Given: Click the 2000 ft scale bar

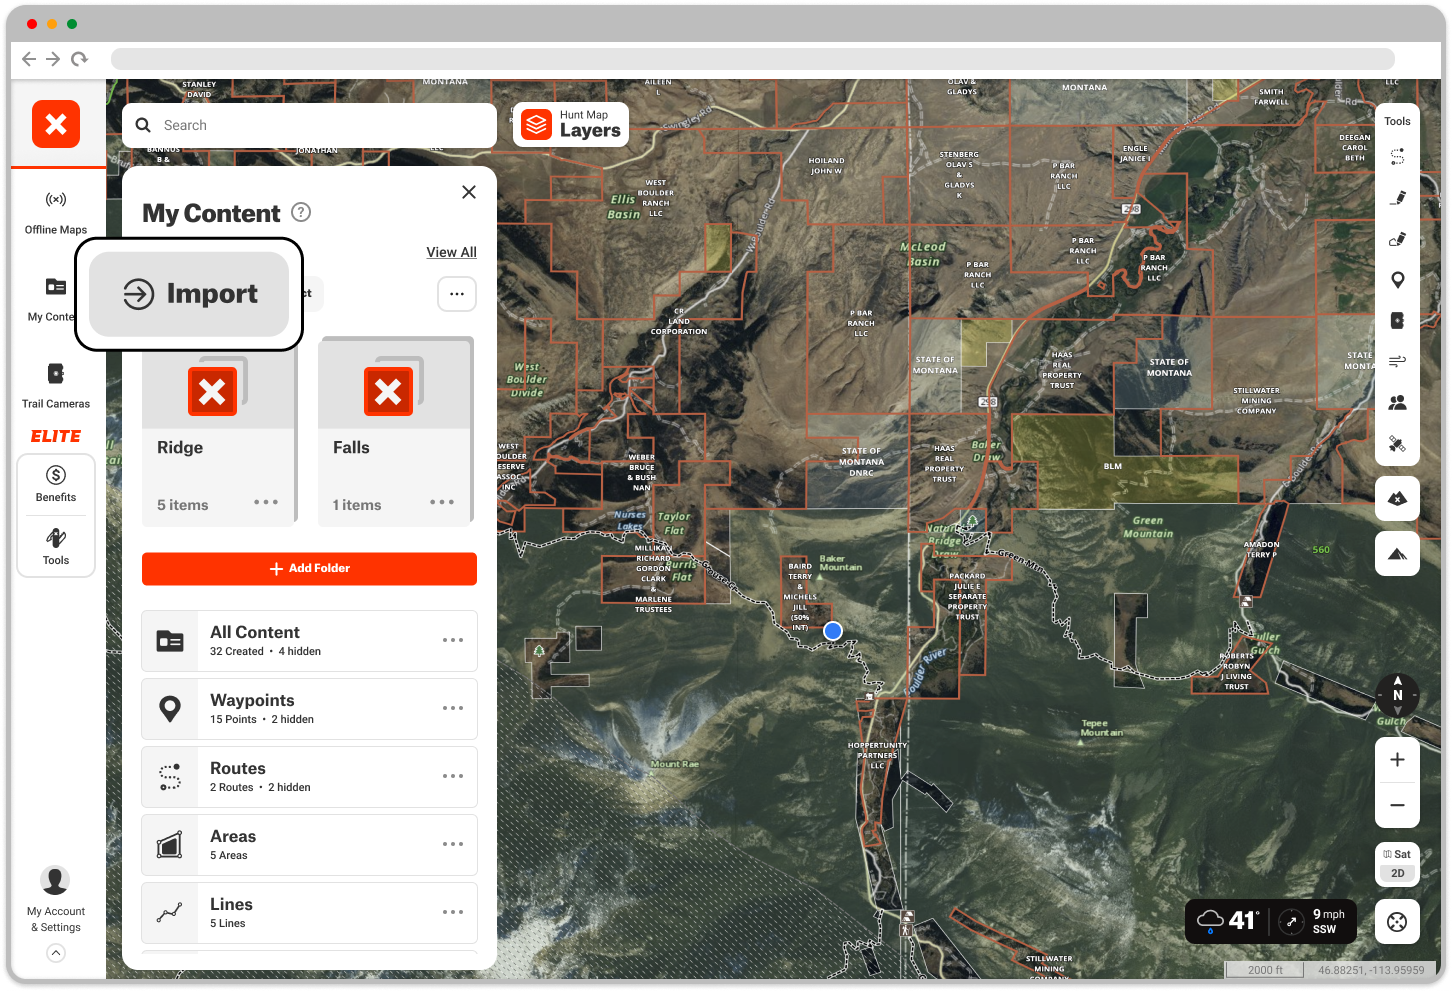Looking at the screenshot, I should [x=1265, y=970].
